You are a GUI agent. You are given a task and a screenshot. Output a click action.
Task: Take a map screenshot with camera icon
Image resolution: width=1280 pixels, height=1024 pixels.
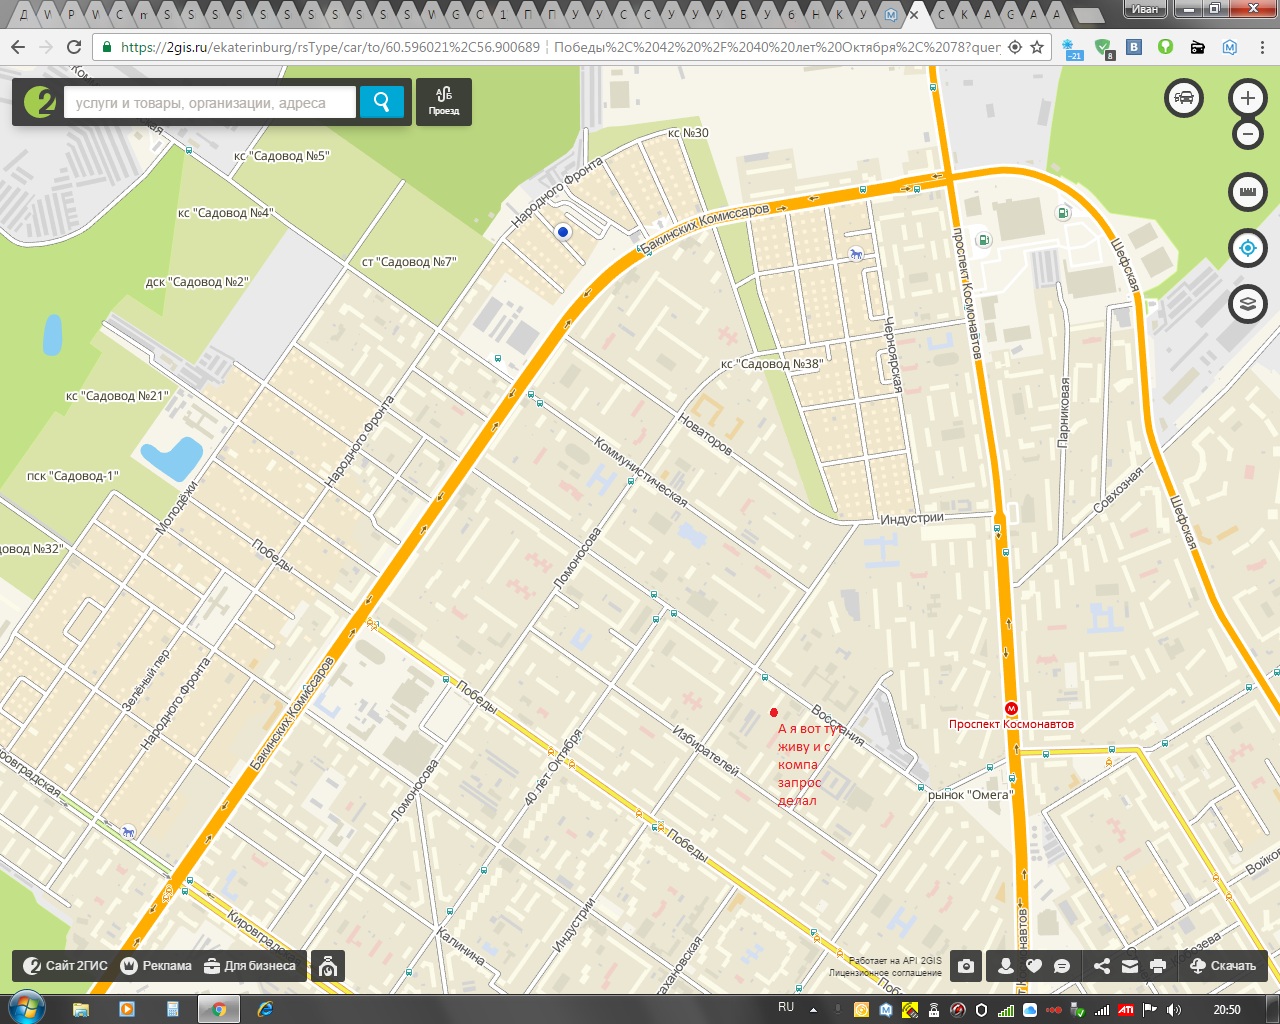click(965, 966)
